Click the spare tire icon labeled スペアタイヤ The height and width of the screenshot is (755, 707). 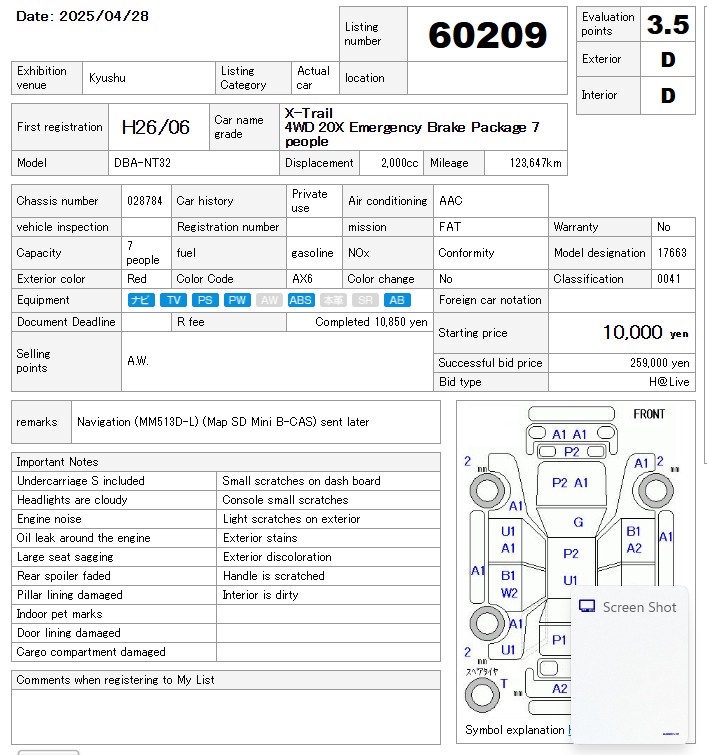[482, 694]
